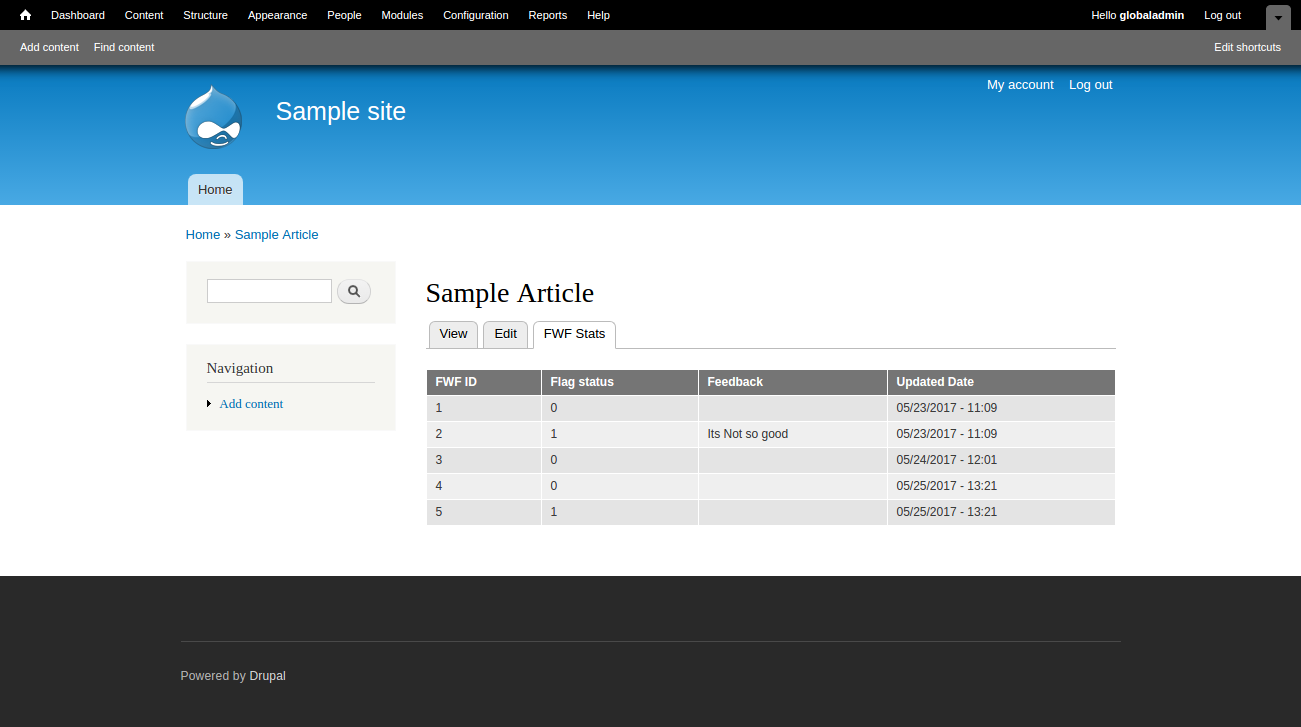Open the Structure menu item

tap(205, 15)
